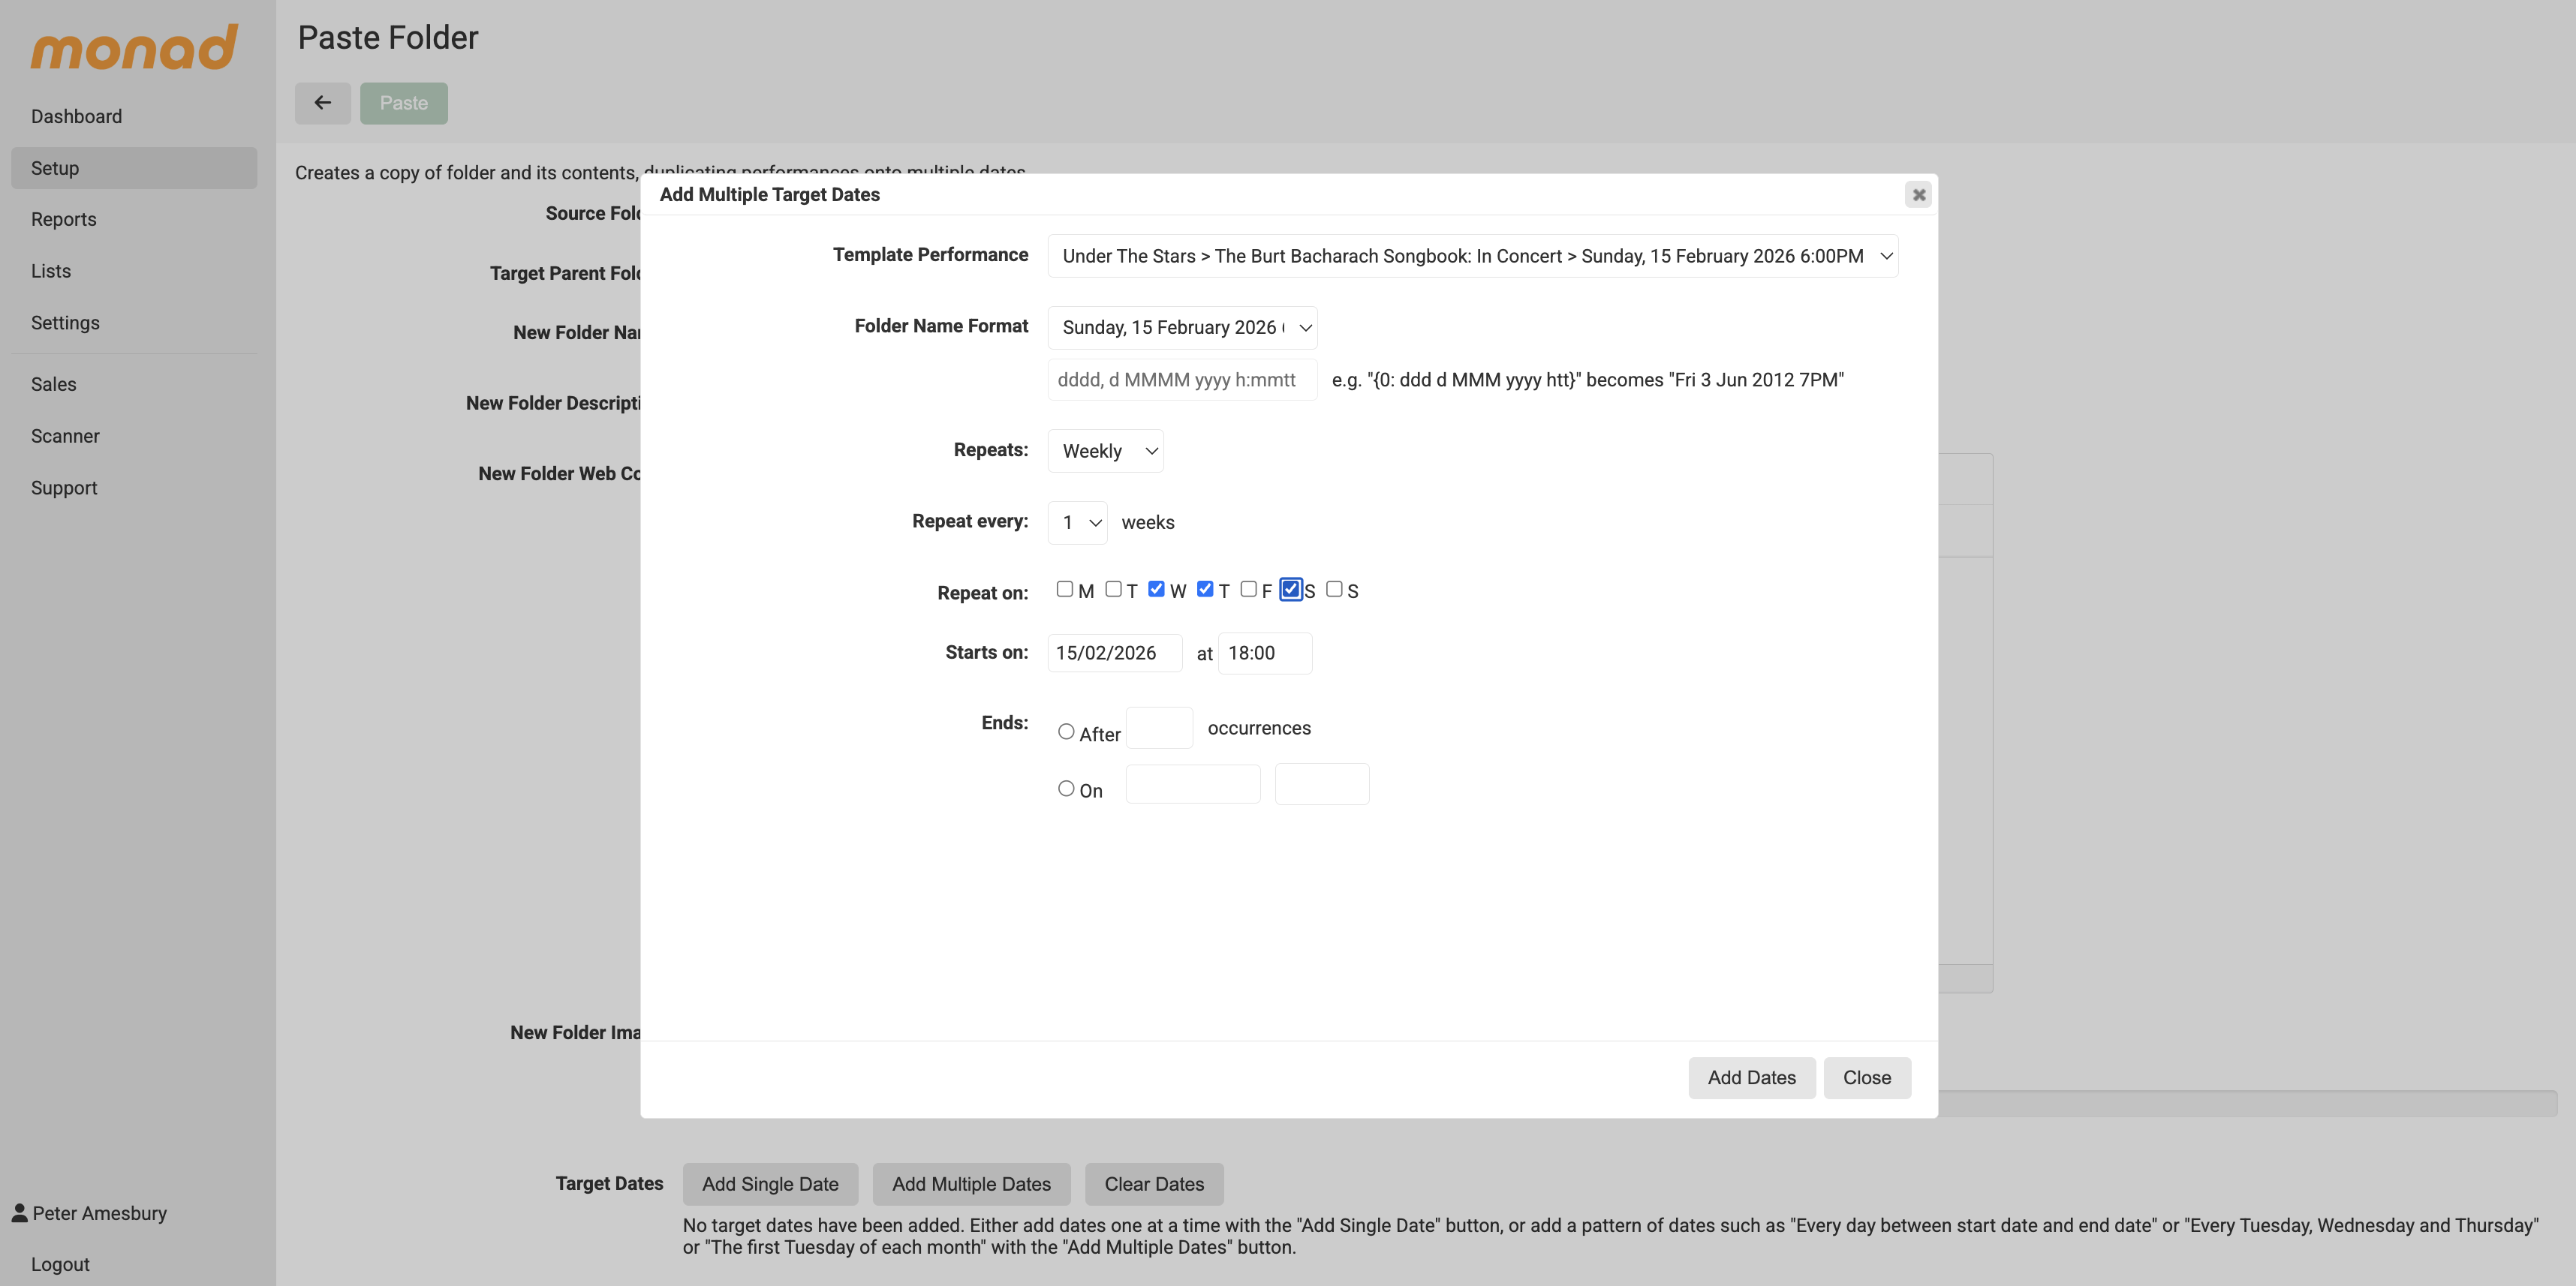Go to Dashboard in the sidebar
The image size is (2576, 1286).
(76, 116)
